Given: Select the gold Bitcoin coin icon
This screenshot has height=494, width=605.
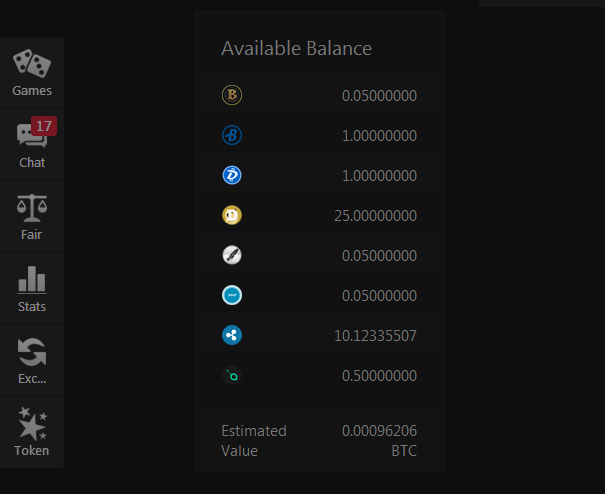Looking at the screenshot, I should pos(232,95).
